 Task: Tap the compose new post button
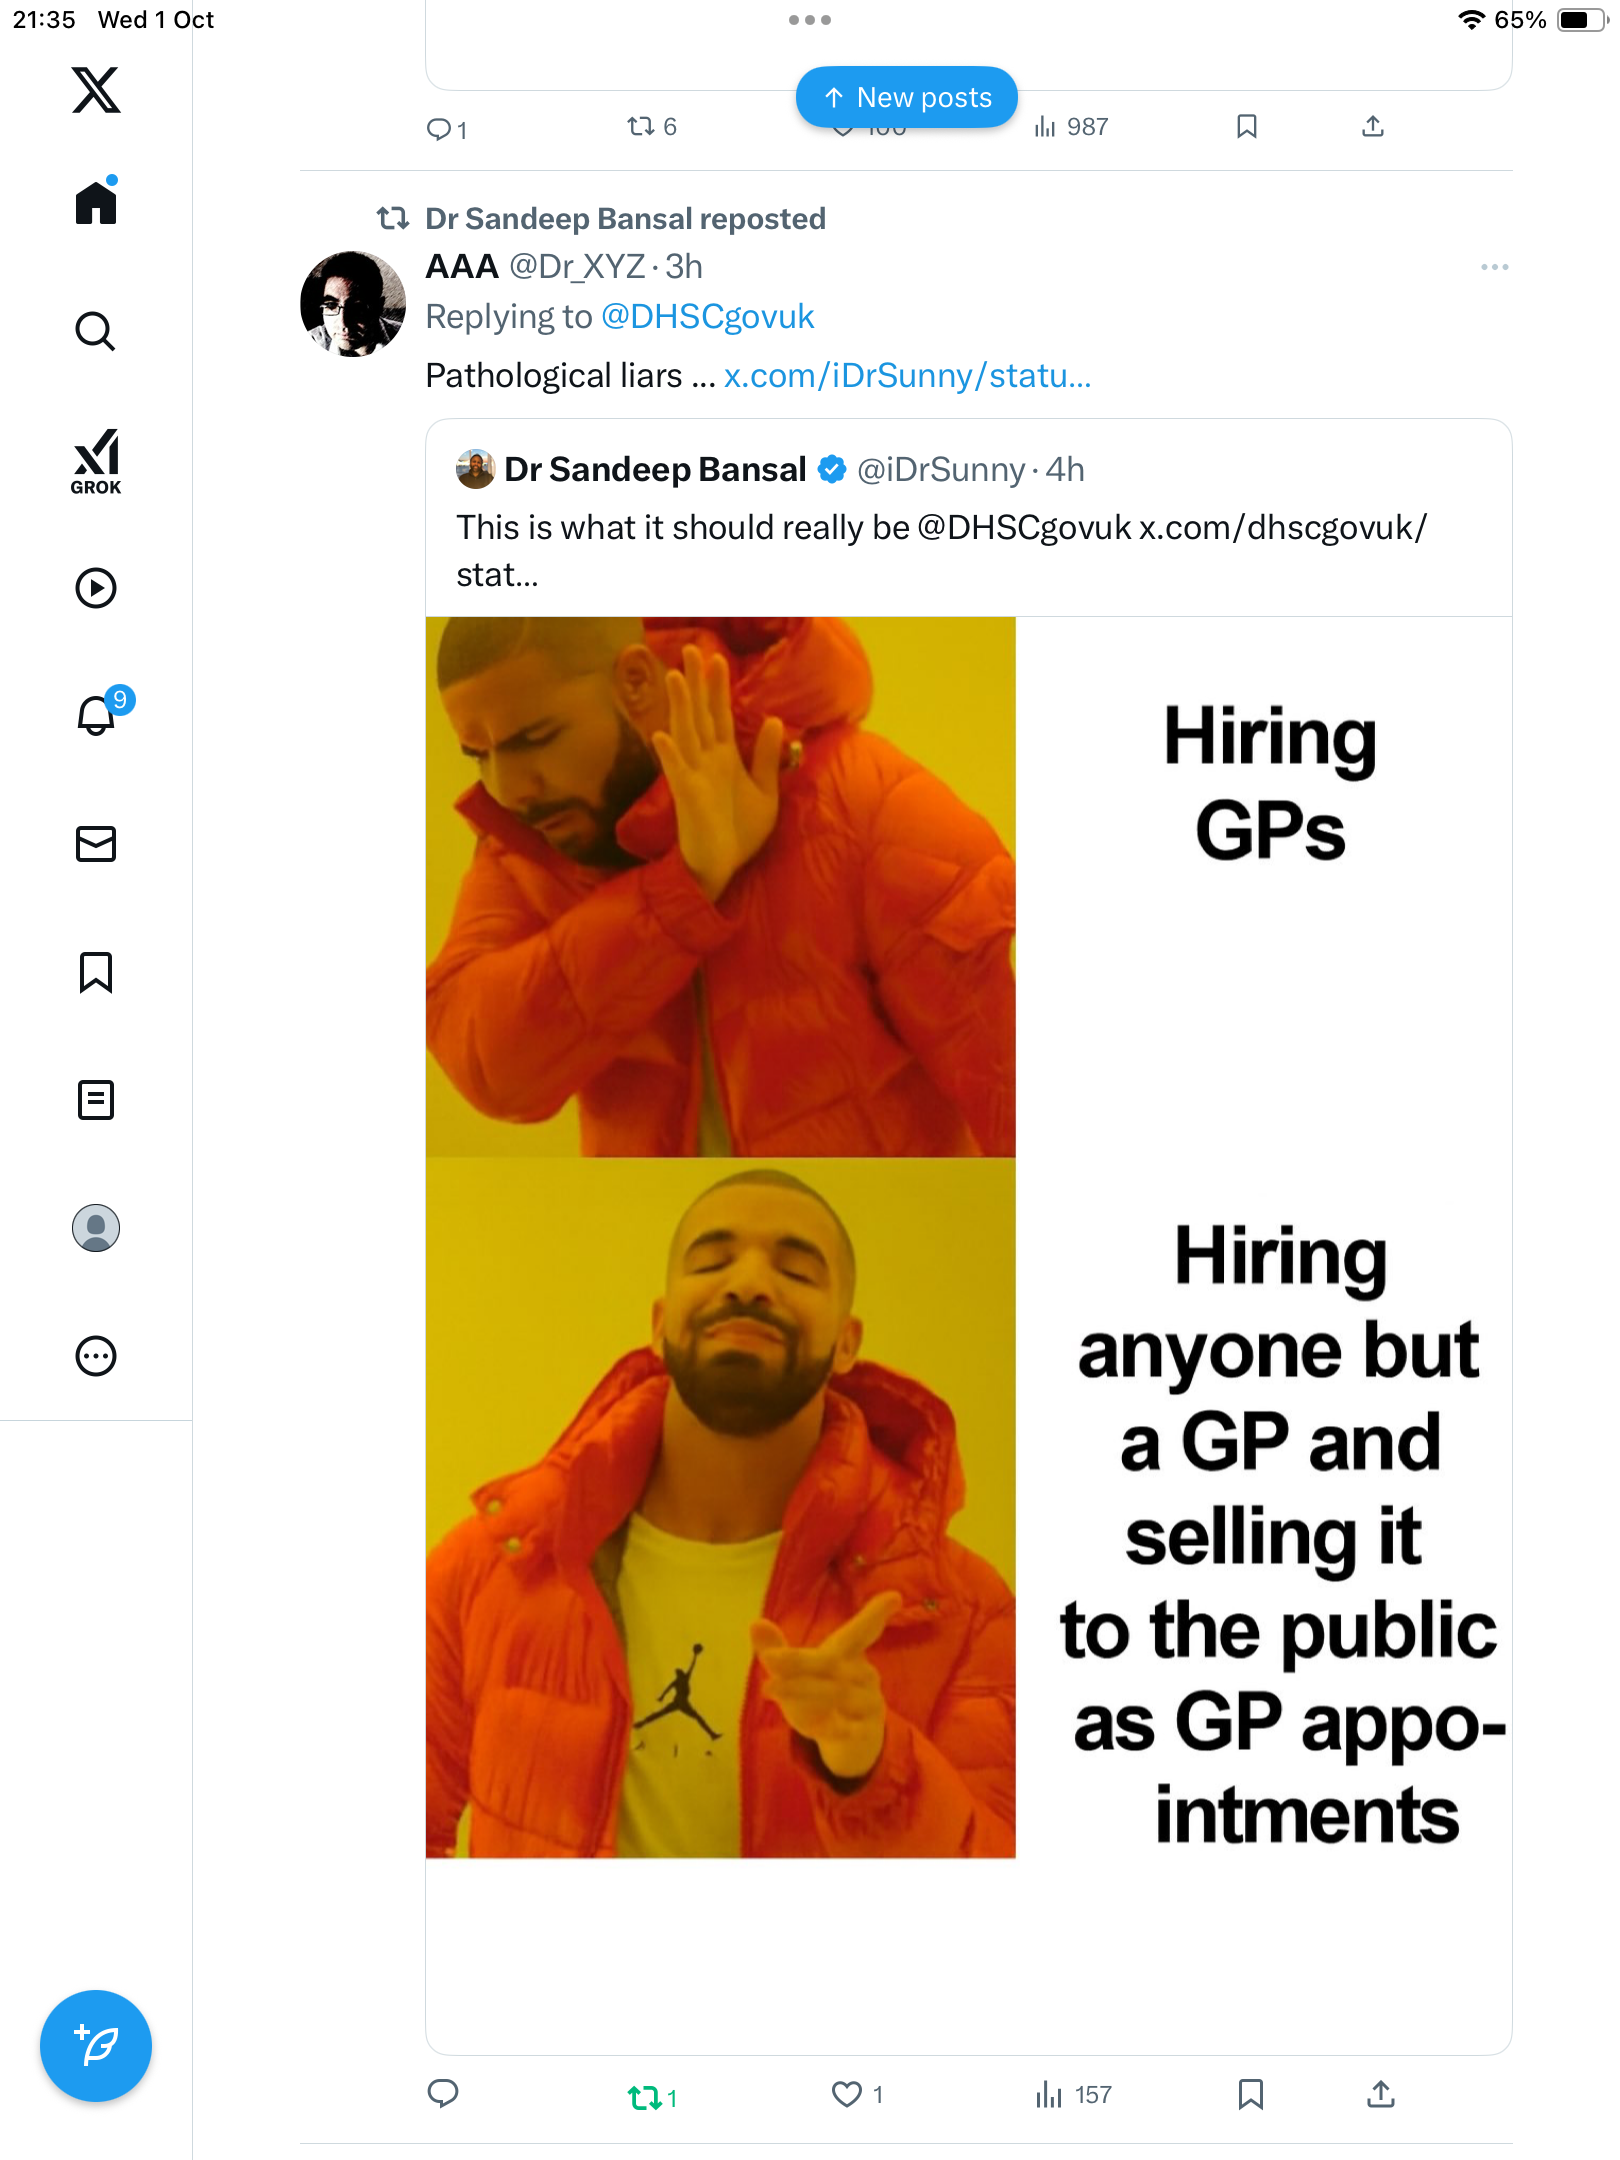coord(96,2046)
